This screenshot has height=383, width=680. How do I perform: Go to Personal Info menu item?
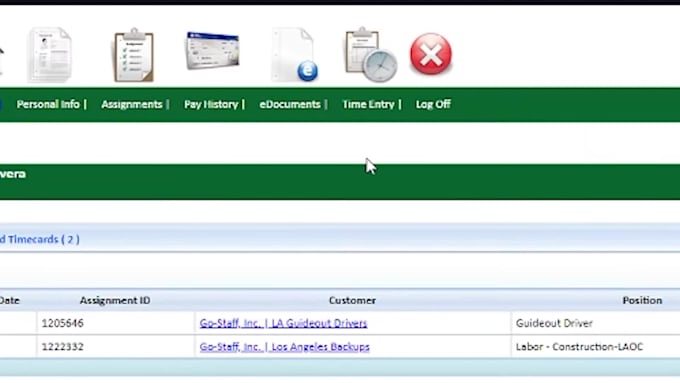click(x=48, y=105)
